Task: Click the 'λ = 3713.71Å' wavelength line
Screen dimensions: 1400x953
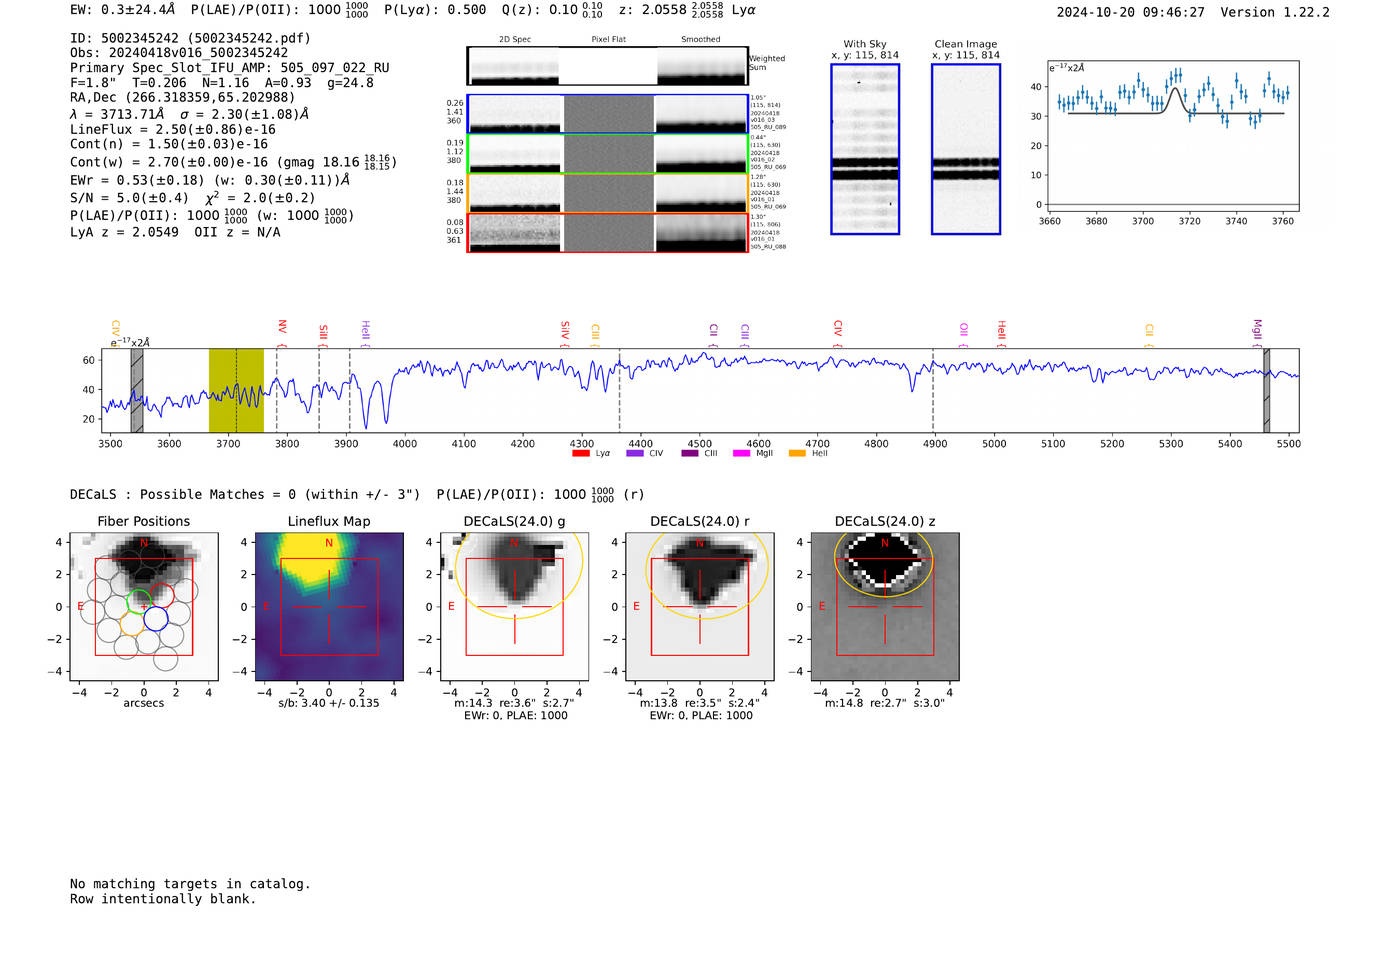Action: click(190, 114)
